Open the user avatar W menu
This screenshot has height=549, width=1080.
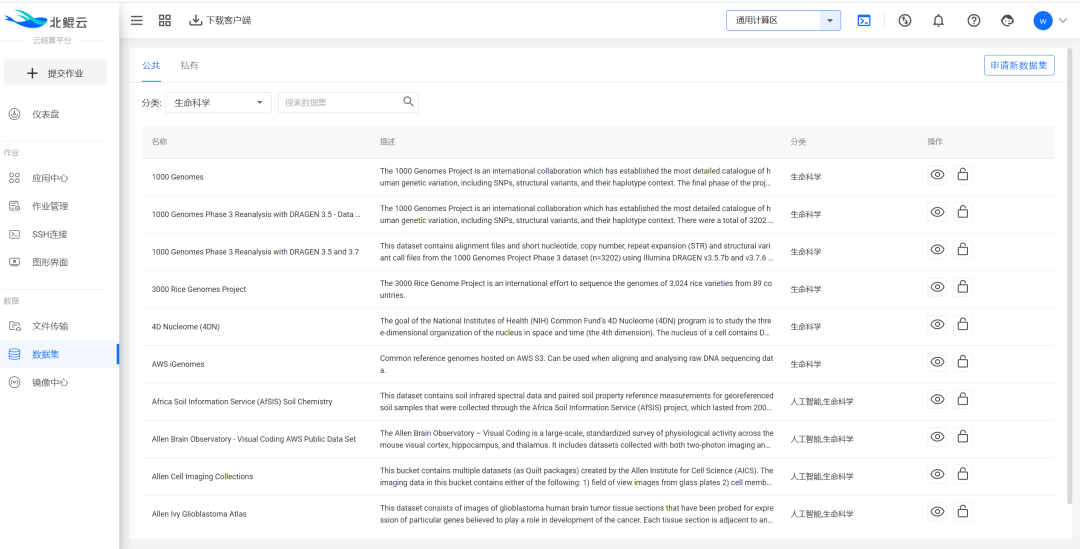(1043, 21)
